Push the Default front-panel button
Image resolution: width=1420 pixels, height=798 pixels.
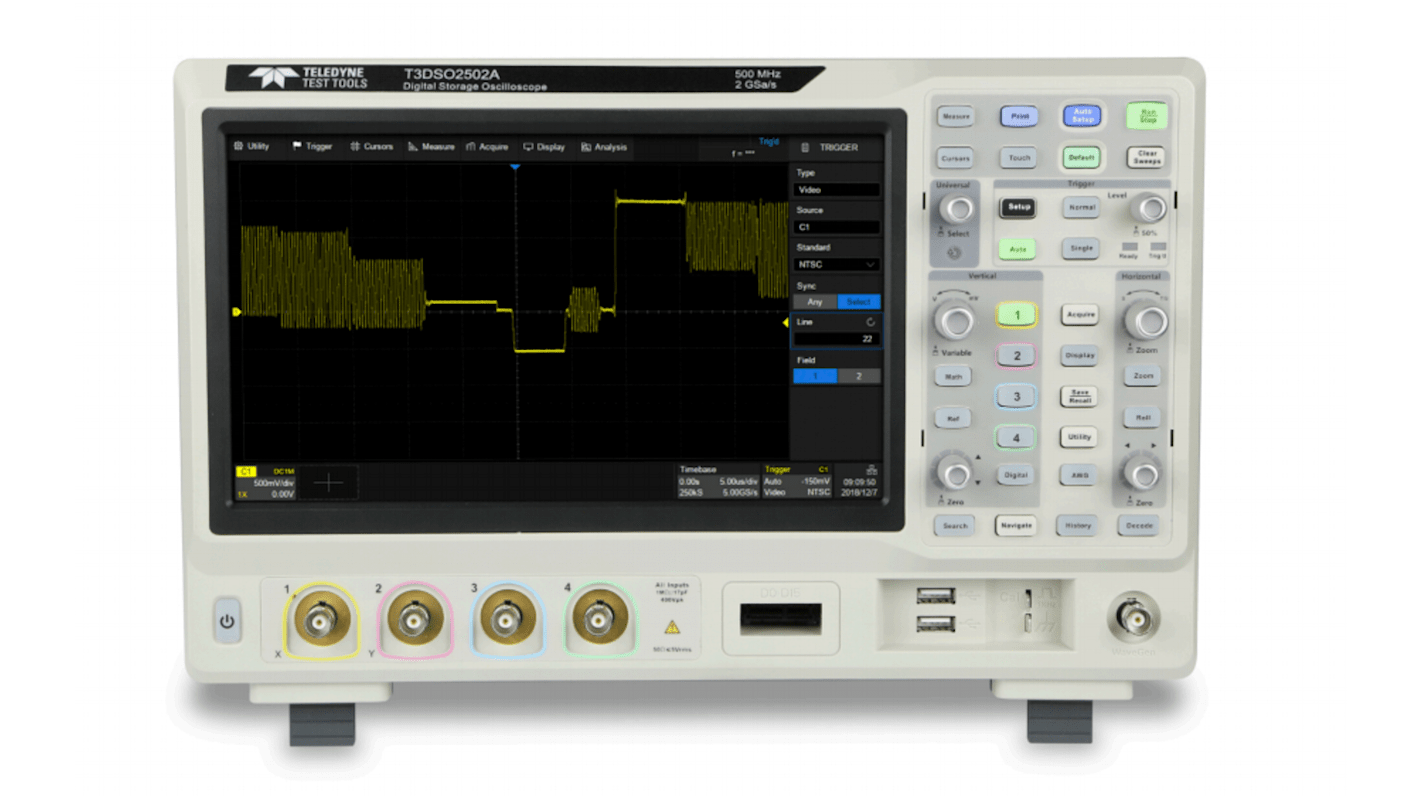click(1081, 158)
